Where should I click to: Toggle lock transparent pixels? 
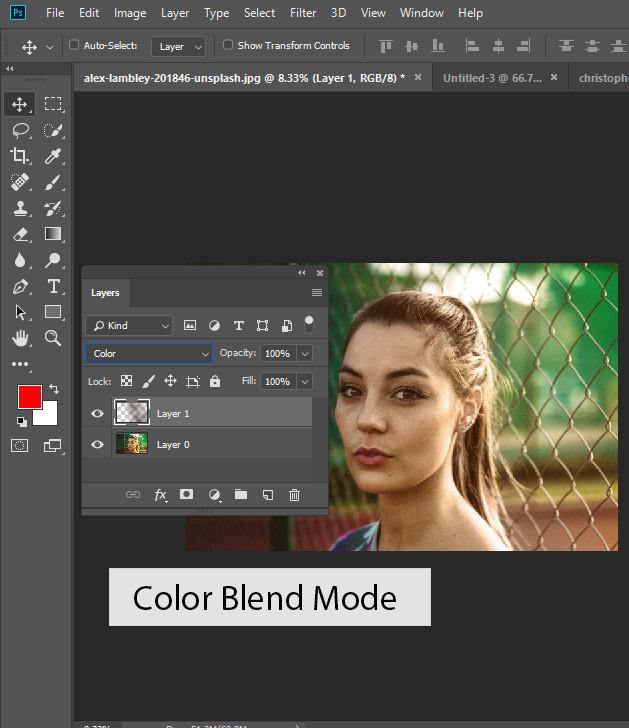(126, 381)
